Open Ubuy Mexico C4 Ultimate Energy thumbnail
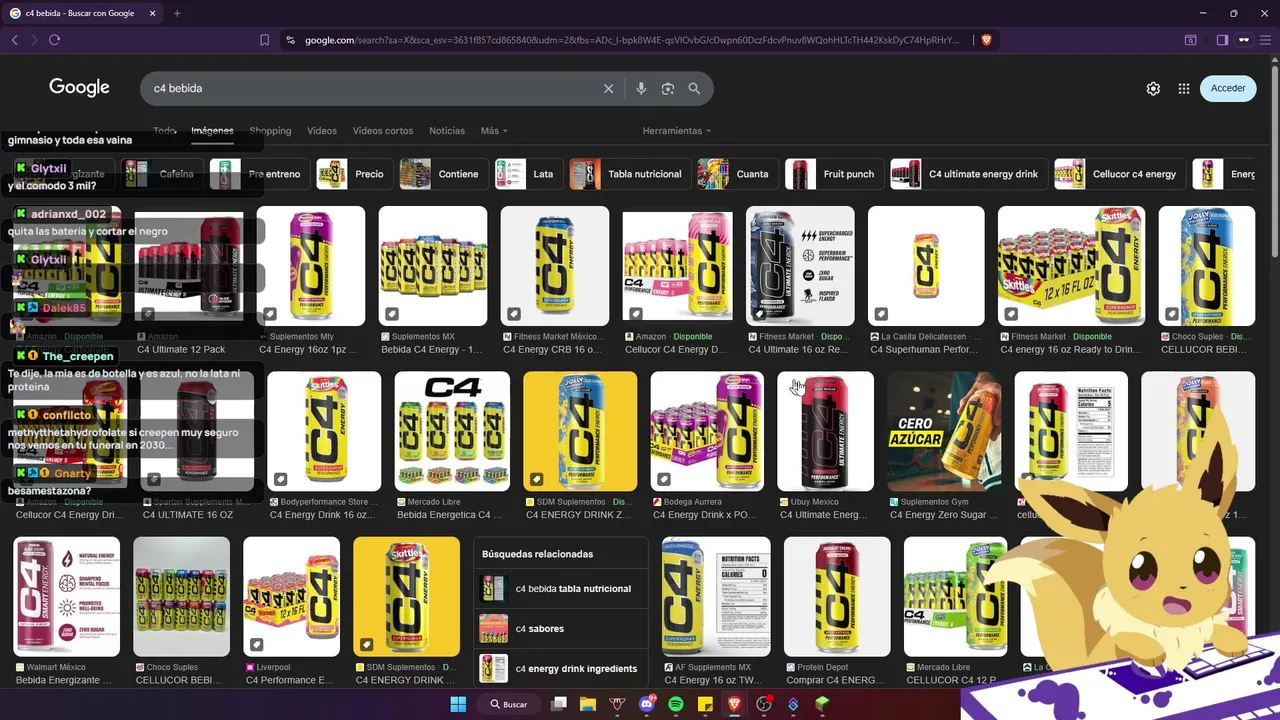Screen dimensions: 1280x720 pos(825,432)
